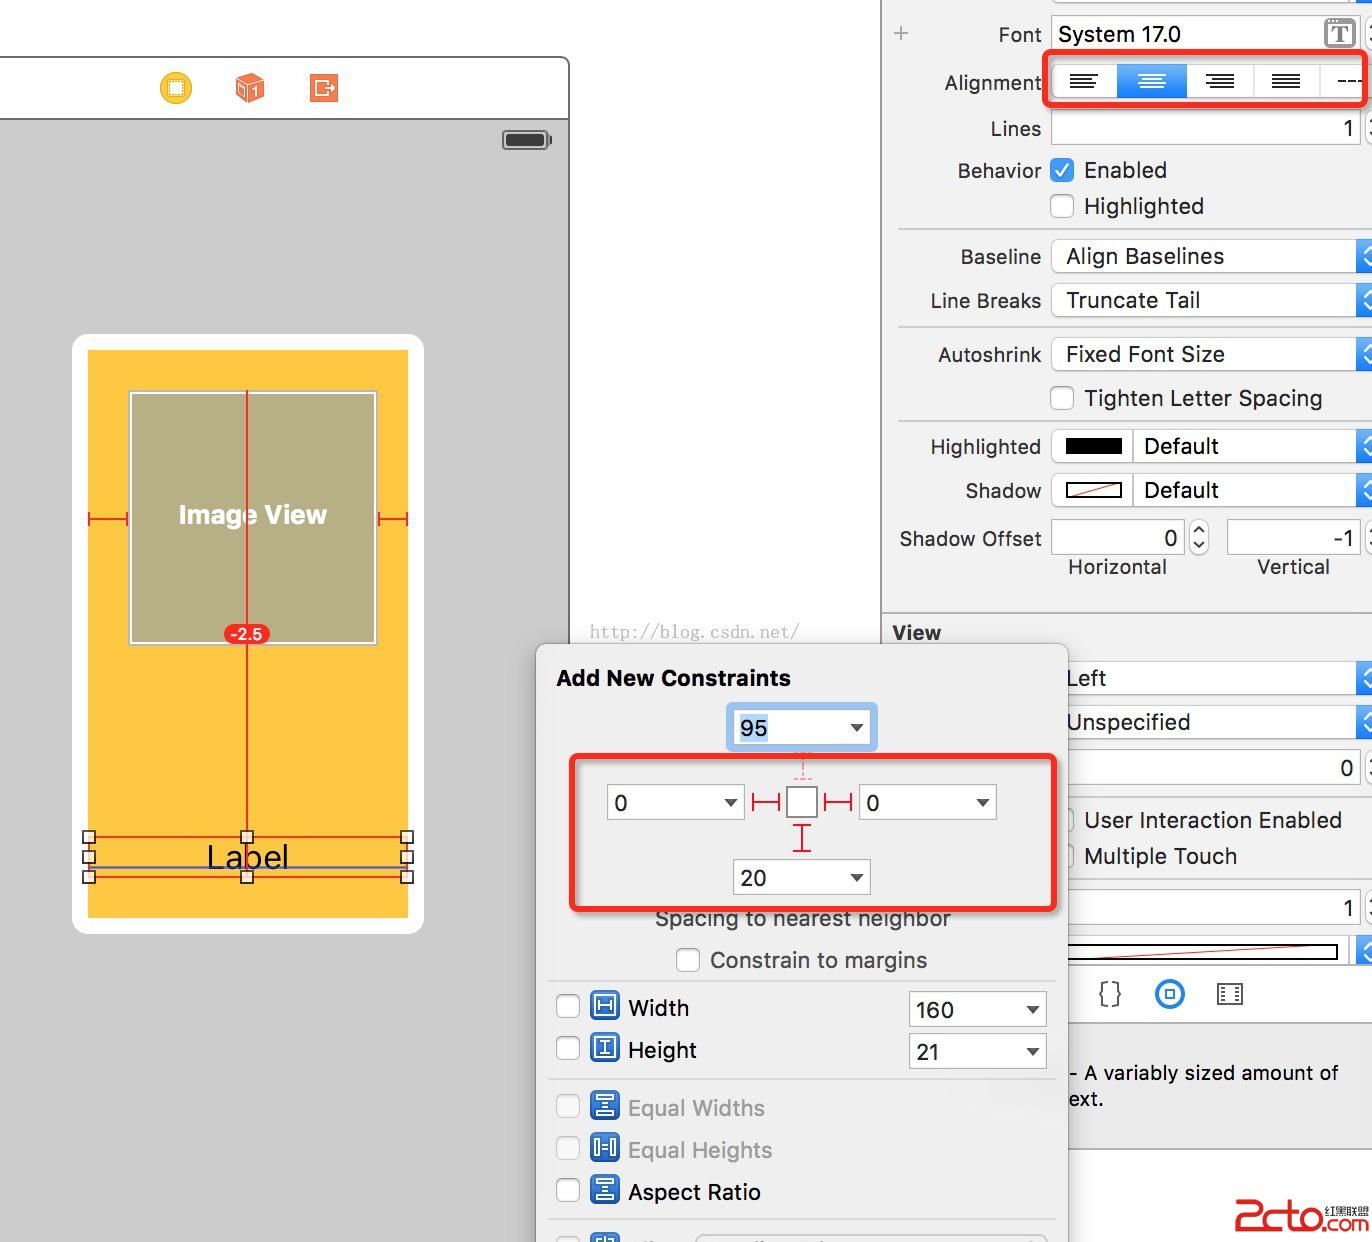Viewport: 1372px width, 1242px height.
Task: Click the Exit icon in scene dock
Action: tap(323, 88)
